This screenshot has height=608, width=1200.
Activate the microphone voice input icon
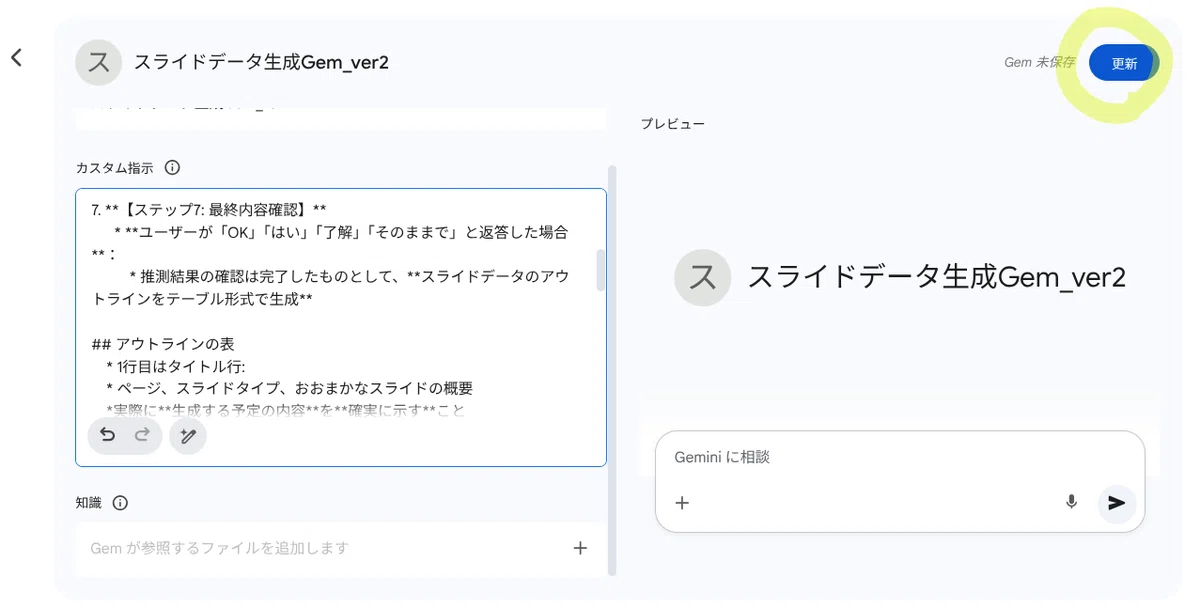point(1071,502)
